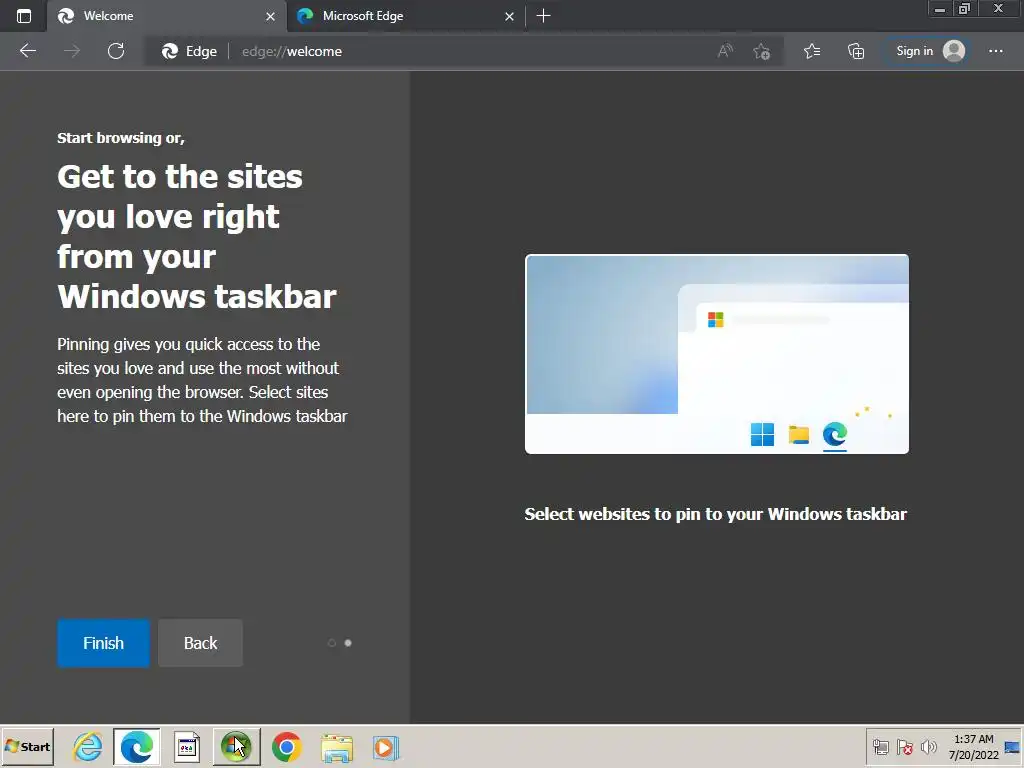Launch Internet Explorer from taskbar
This screenshot has width=1024, height=768.
pyautogui.click(x=88, y=746)
